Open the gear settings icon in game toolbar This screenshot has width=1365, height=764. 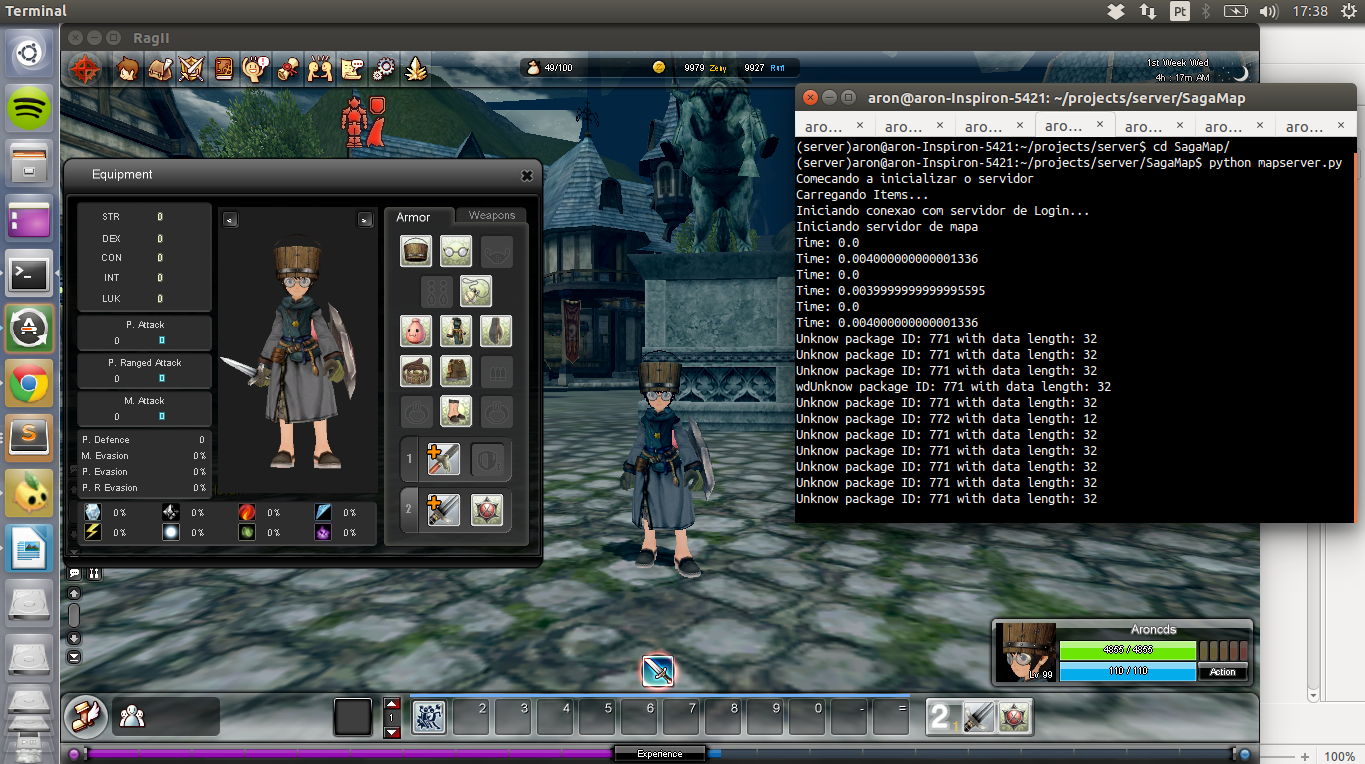384,69
